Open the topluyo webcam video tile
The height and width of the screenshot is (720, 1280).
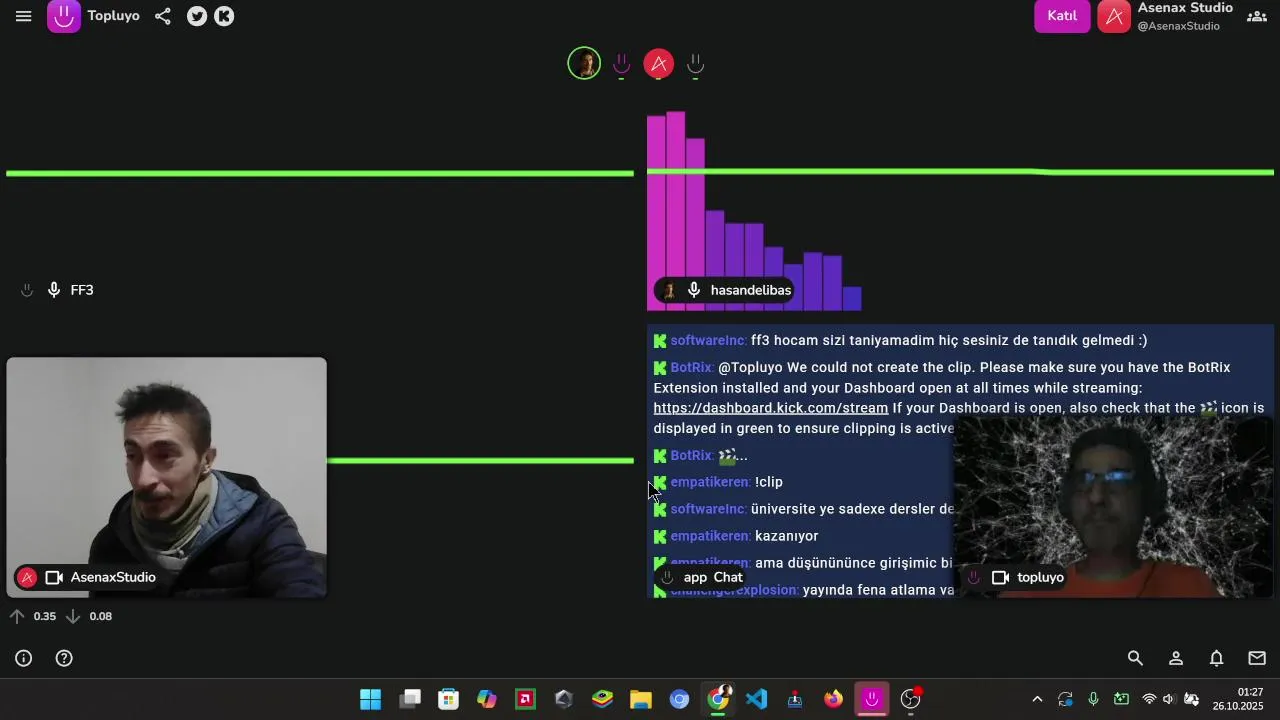tap(1114, 508)
